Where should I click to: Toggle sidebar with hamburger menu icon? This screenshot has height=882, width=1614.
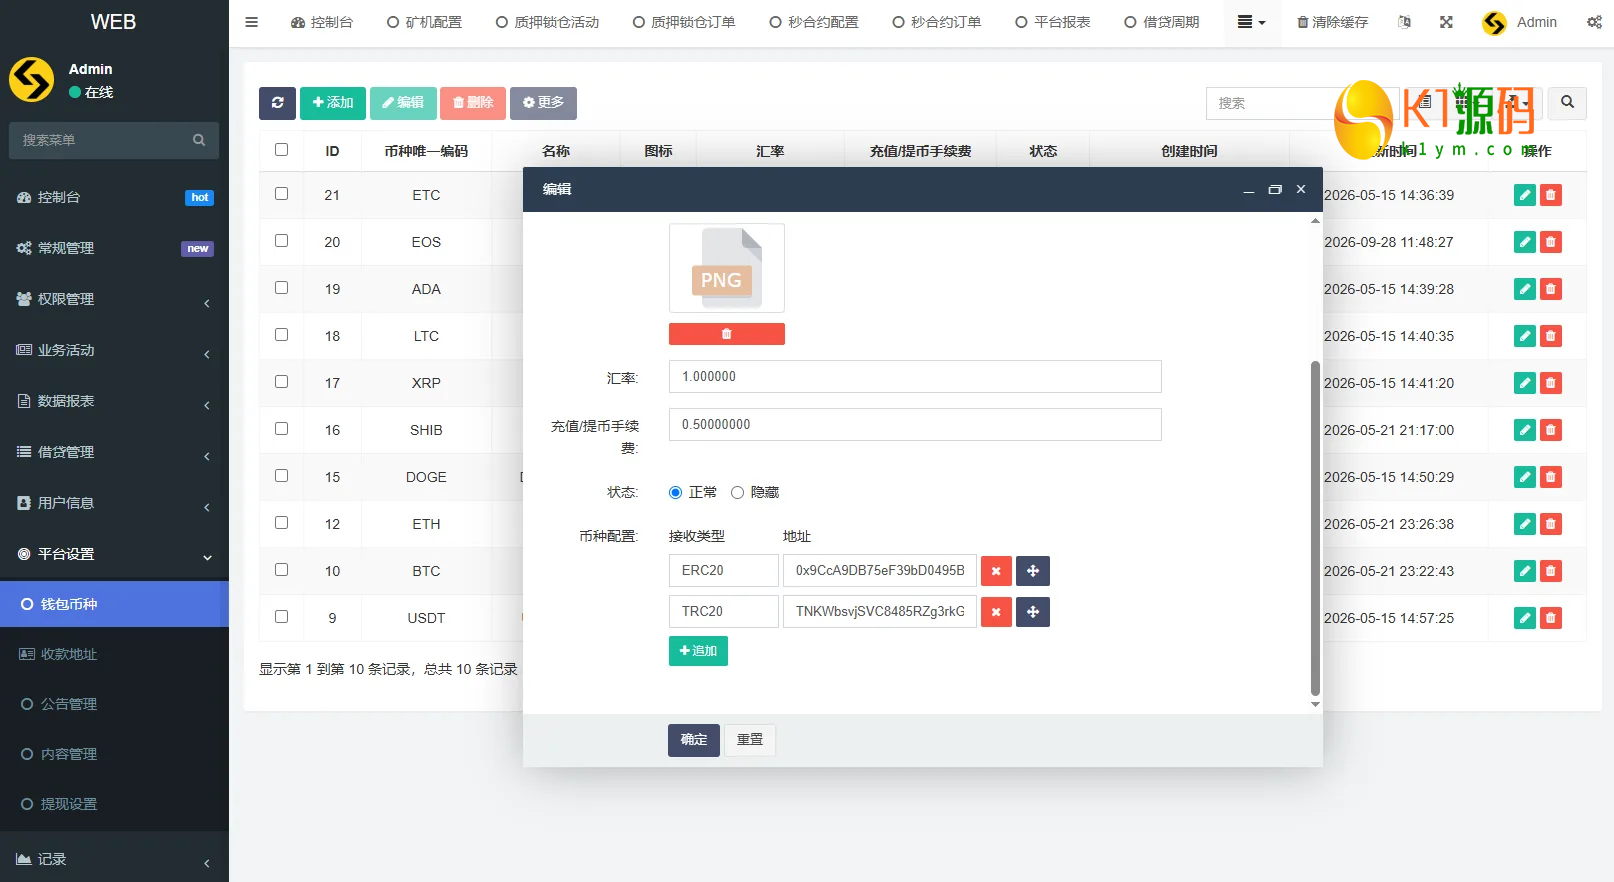click(x=251, y=22)
